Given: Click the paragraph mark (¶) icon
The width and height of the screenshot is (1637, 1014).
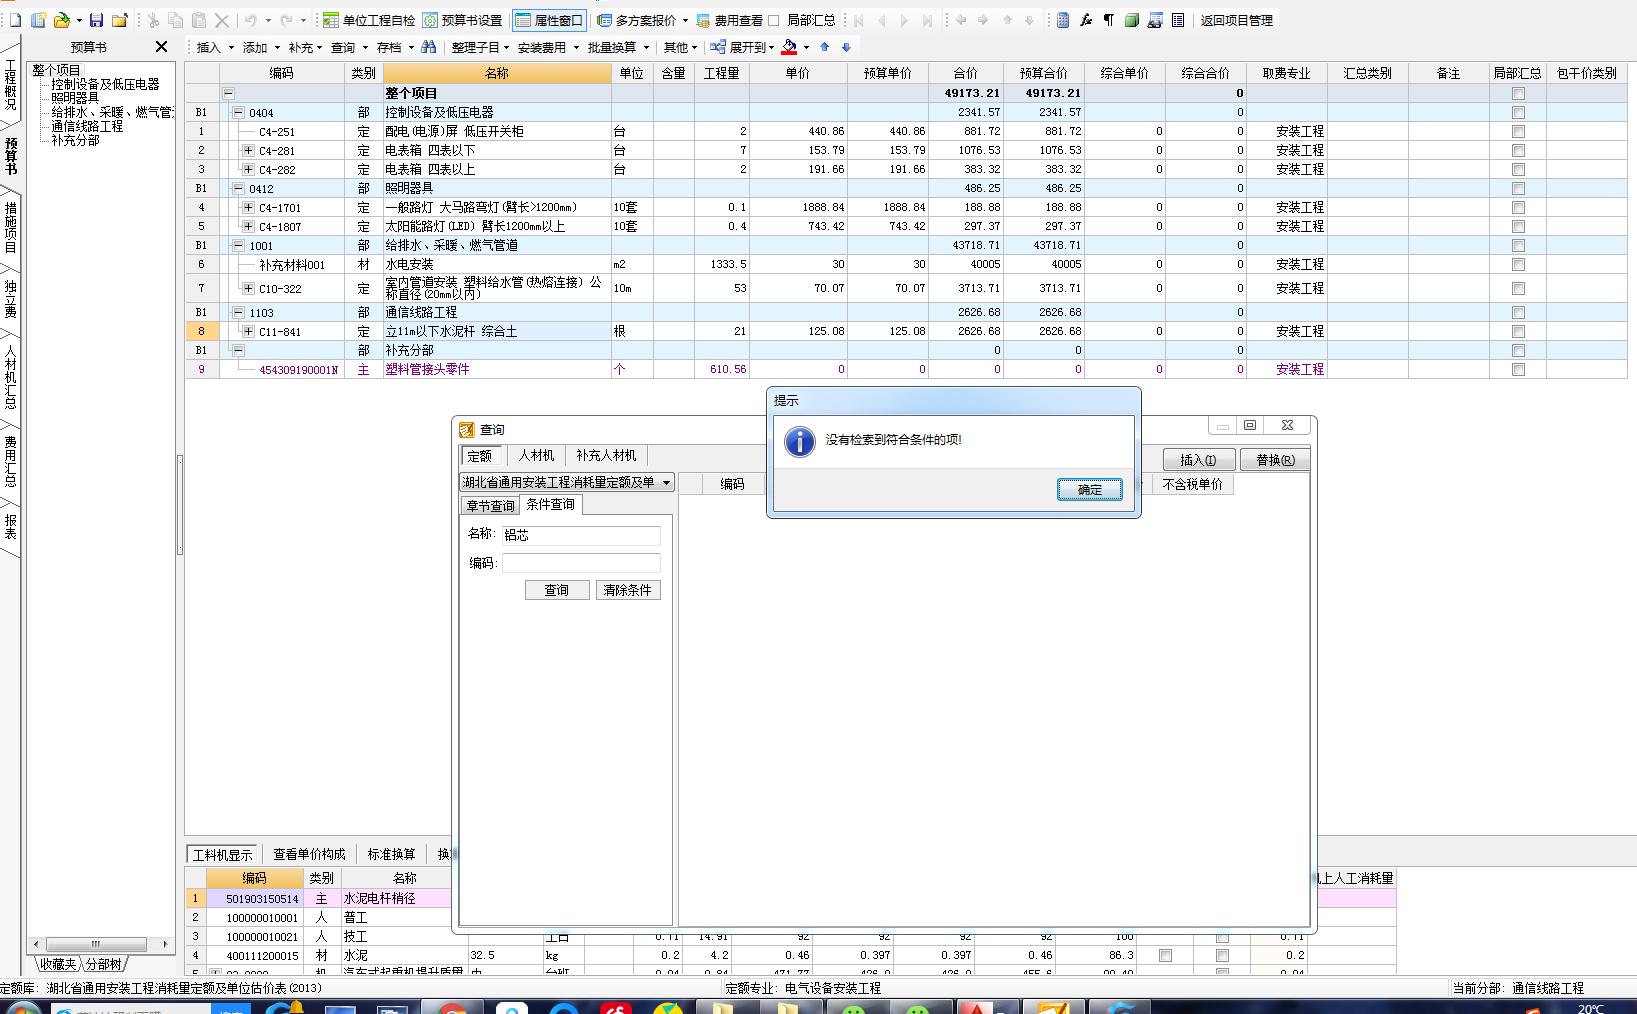Looking at the screenshot, I should (x=1108, y=20).
